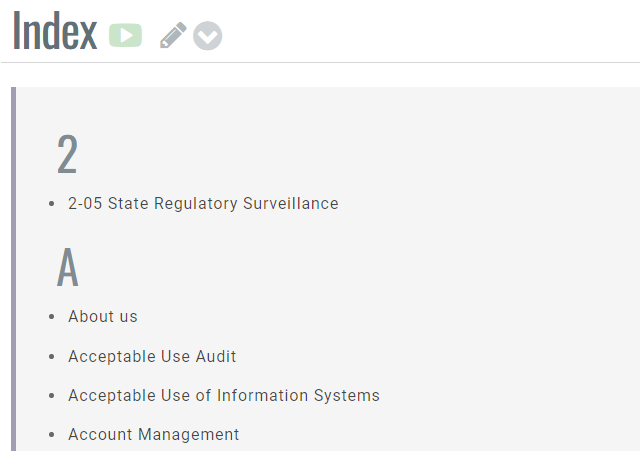Click the large 'A' section heading
640x451 pixels.
[67, 267]
